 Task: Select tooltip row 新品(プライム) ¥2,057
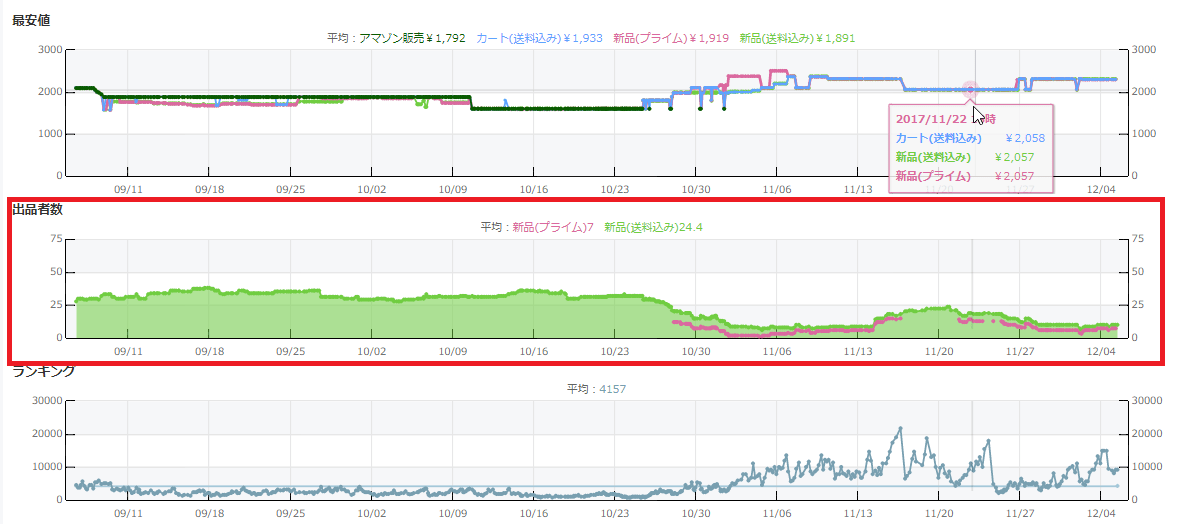[968, 176]
